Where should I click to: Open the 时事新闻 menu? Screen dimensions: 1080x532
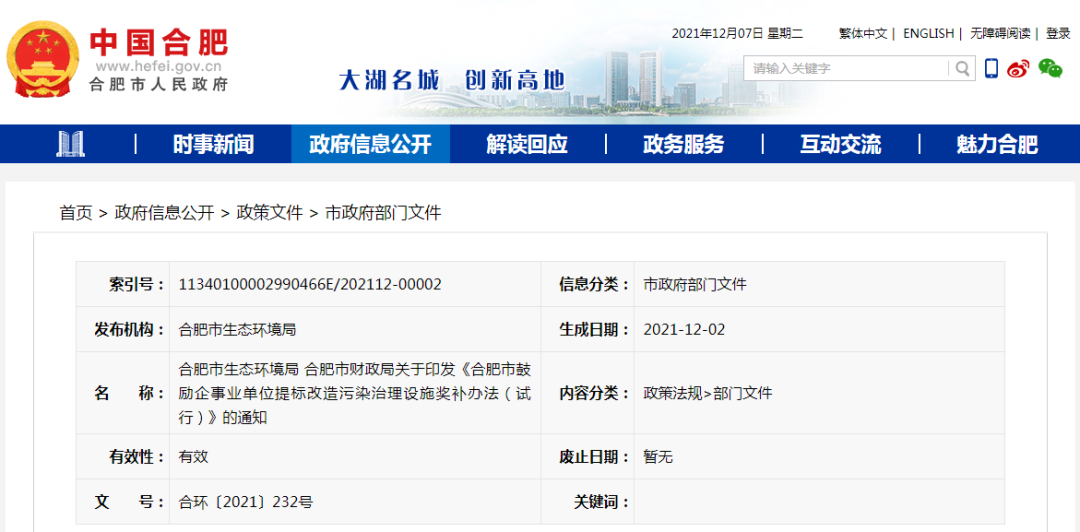(213, 144)
